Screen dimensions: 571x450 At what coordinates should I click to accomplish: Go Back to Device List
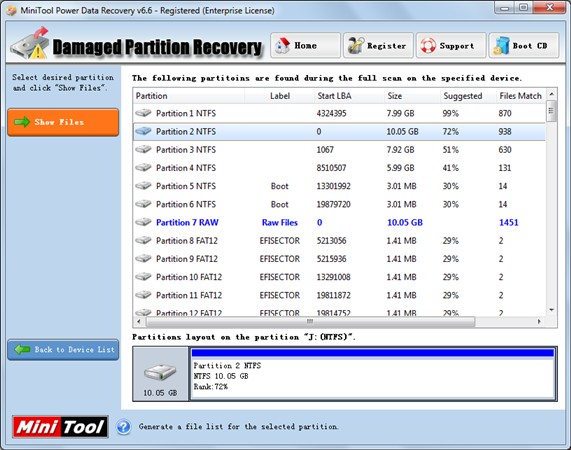point(63,350)
